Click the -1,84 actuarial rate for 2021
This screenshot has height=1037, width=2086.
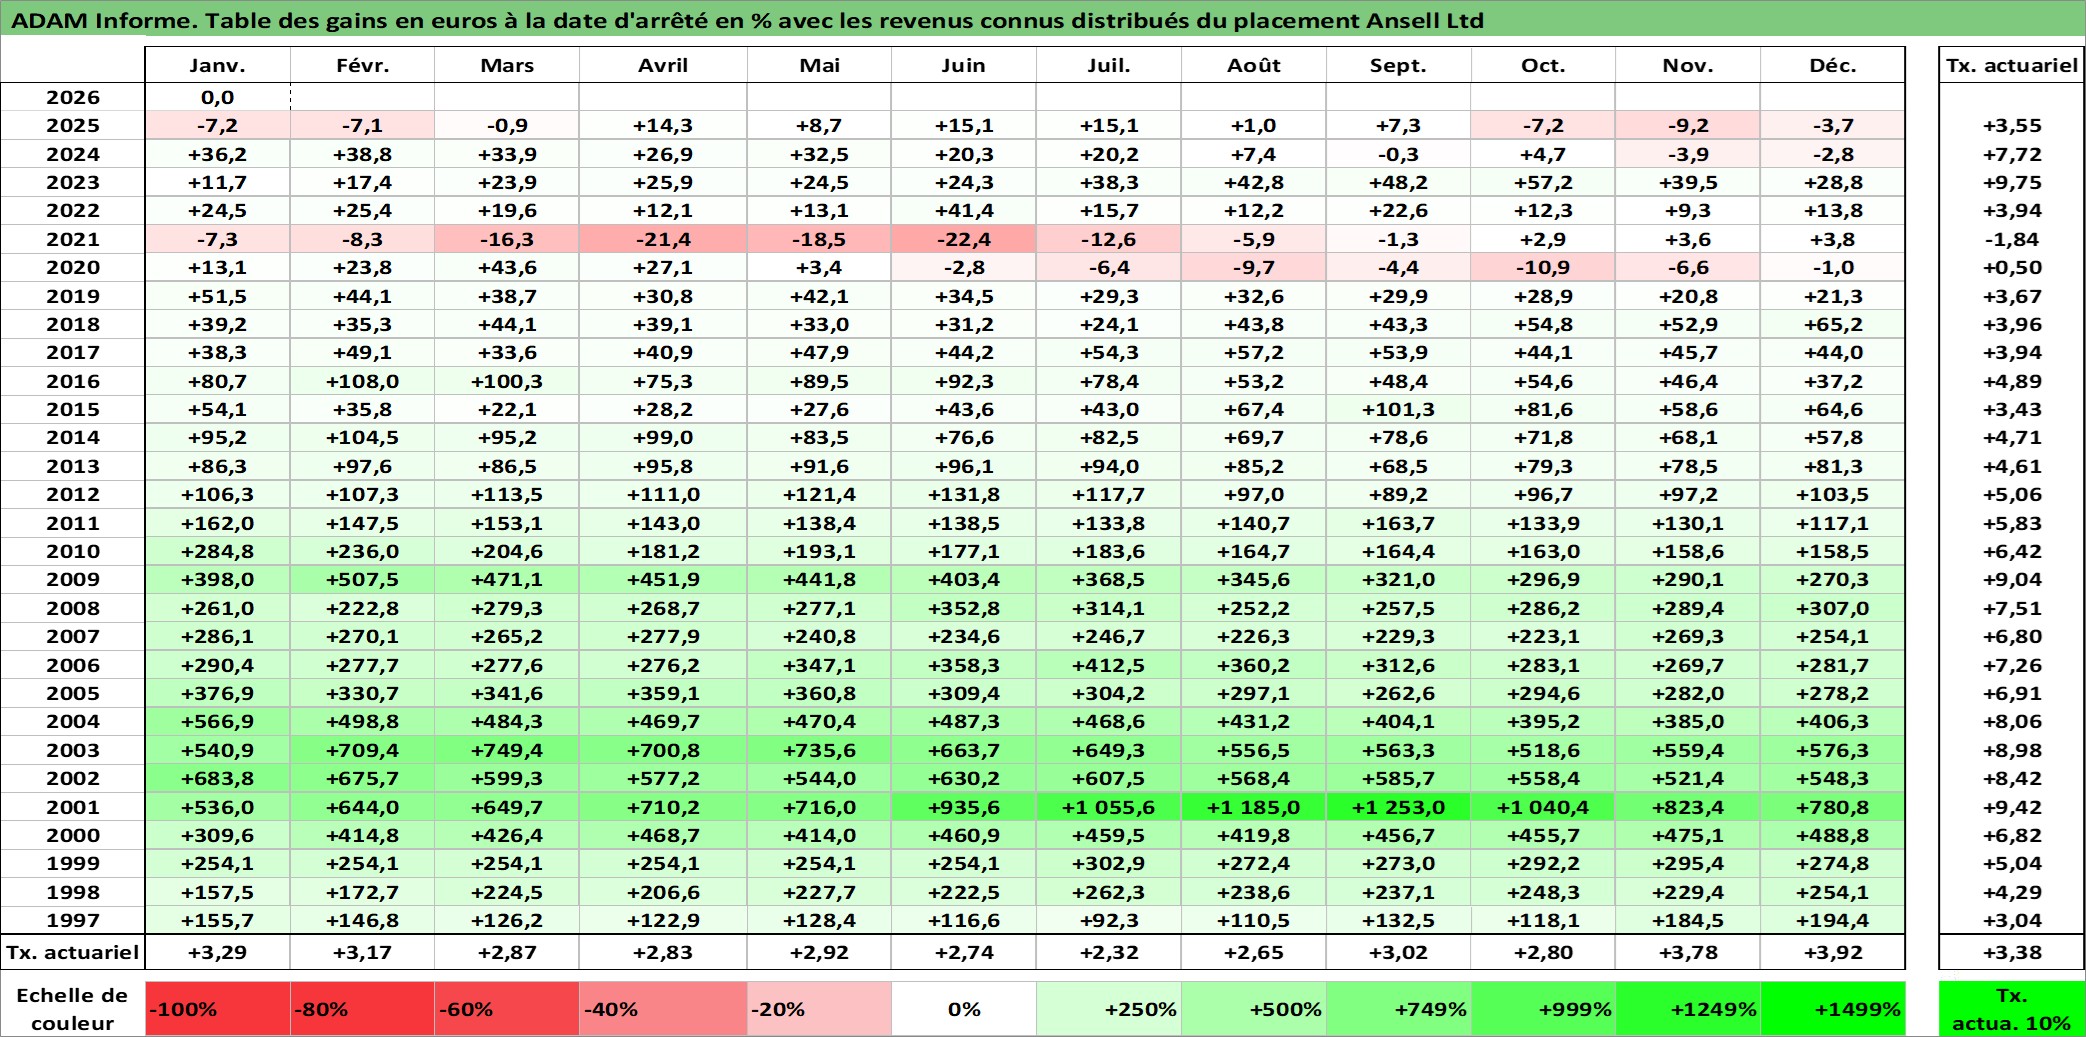2011,239
